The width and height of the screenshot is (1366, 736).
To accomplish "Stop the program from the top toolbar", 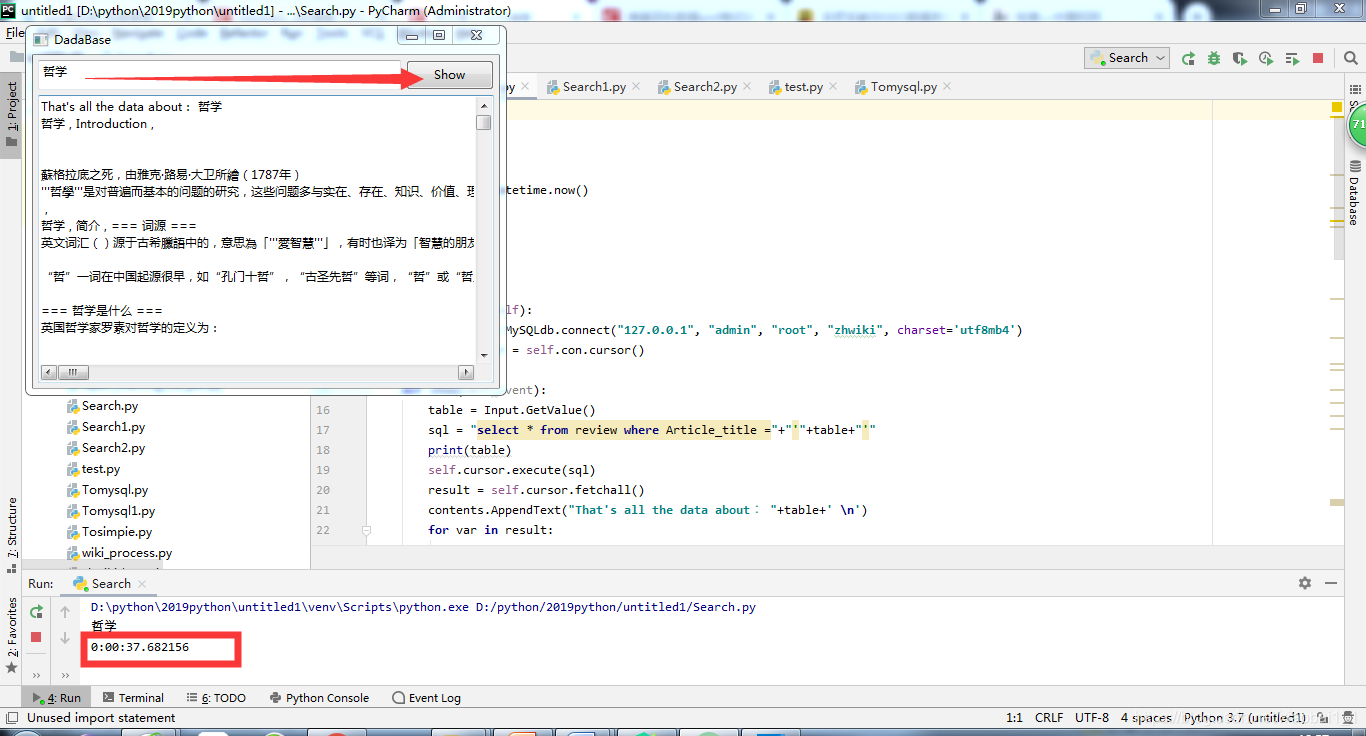I will (1318, 59).
